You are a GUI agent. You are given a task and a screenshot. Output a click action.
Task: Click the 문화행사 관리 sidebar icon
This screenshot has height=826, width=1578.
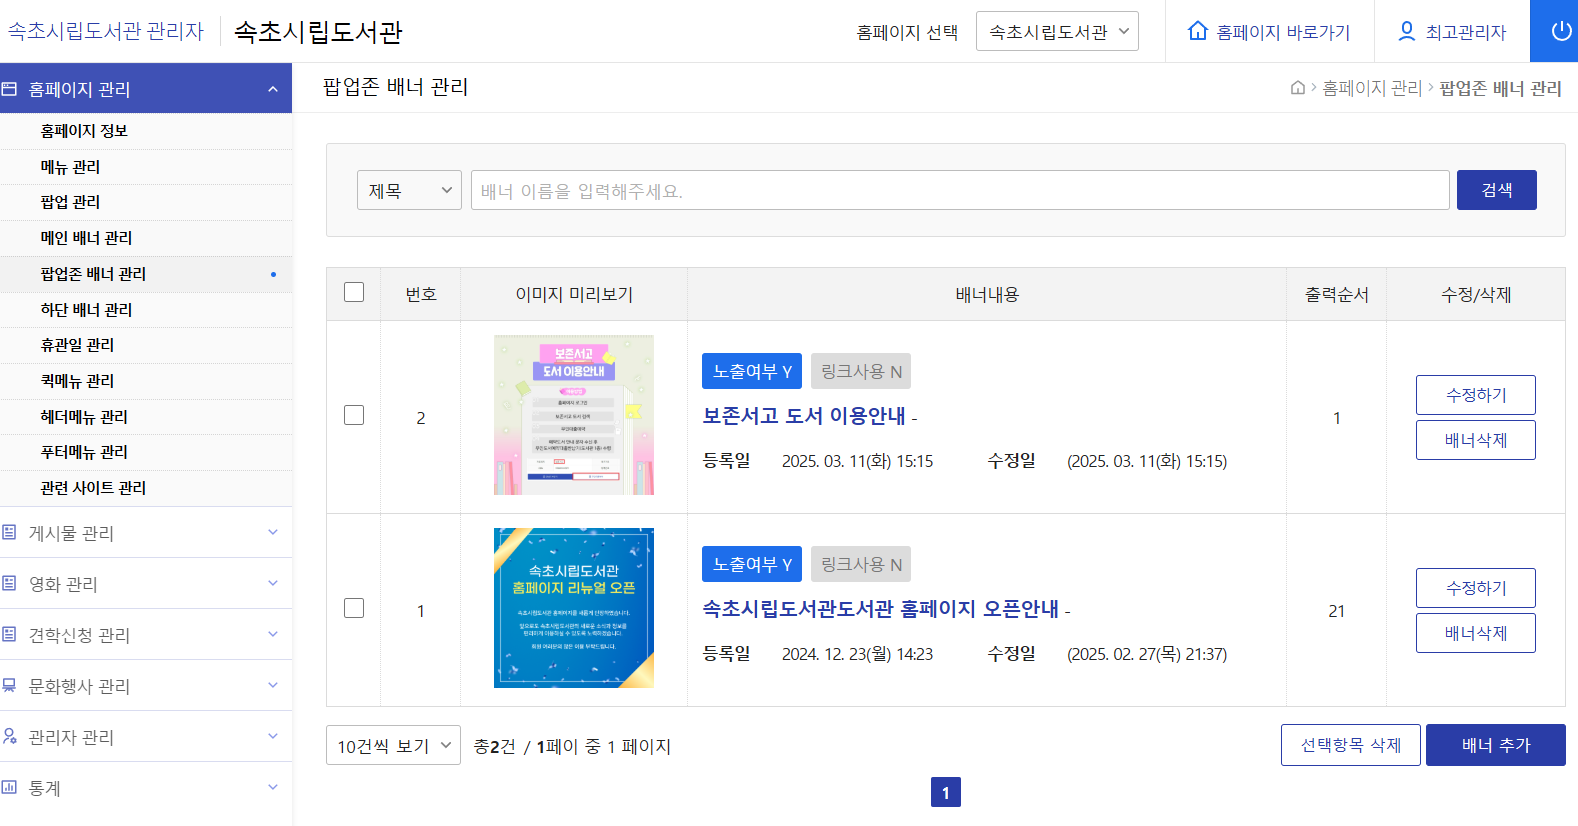10,685
